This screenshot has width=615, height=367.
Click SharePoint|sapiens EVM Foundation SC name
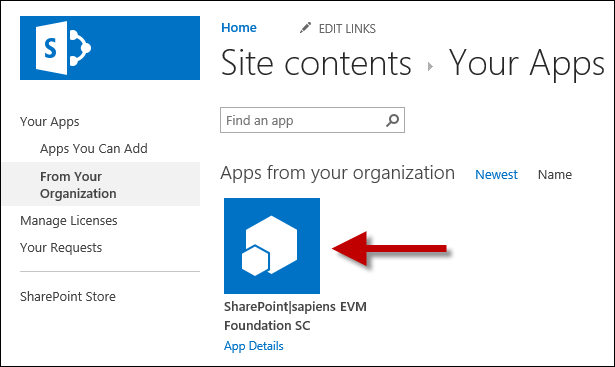[295, 316]
